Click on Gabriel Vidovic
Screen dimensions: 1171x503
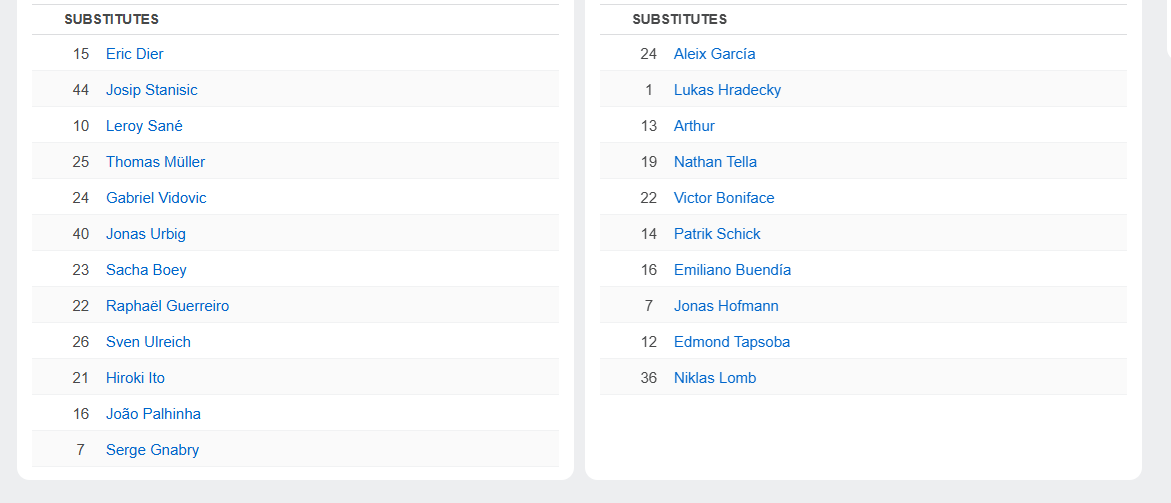click(x=156, y=198)
